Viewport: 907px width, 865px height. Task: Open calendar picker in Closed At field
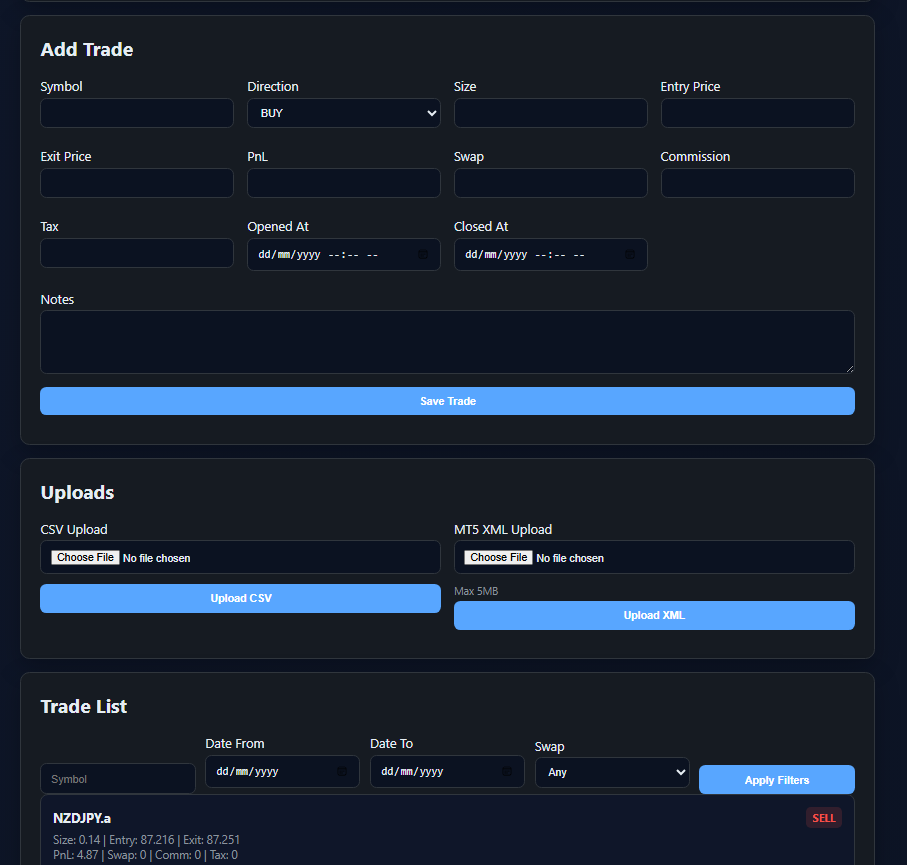(630, 255)
